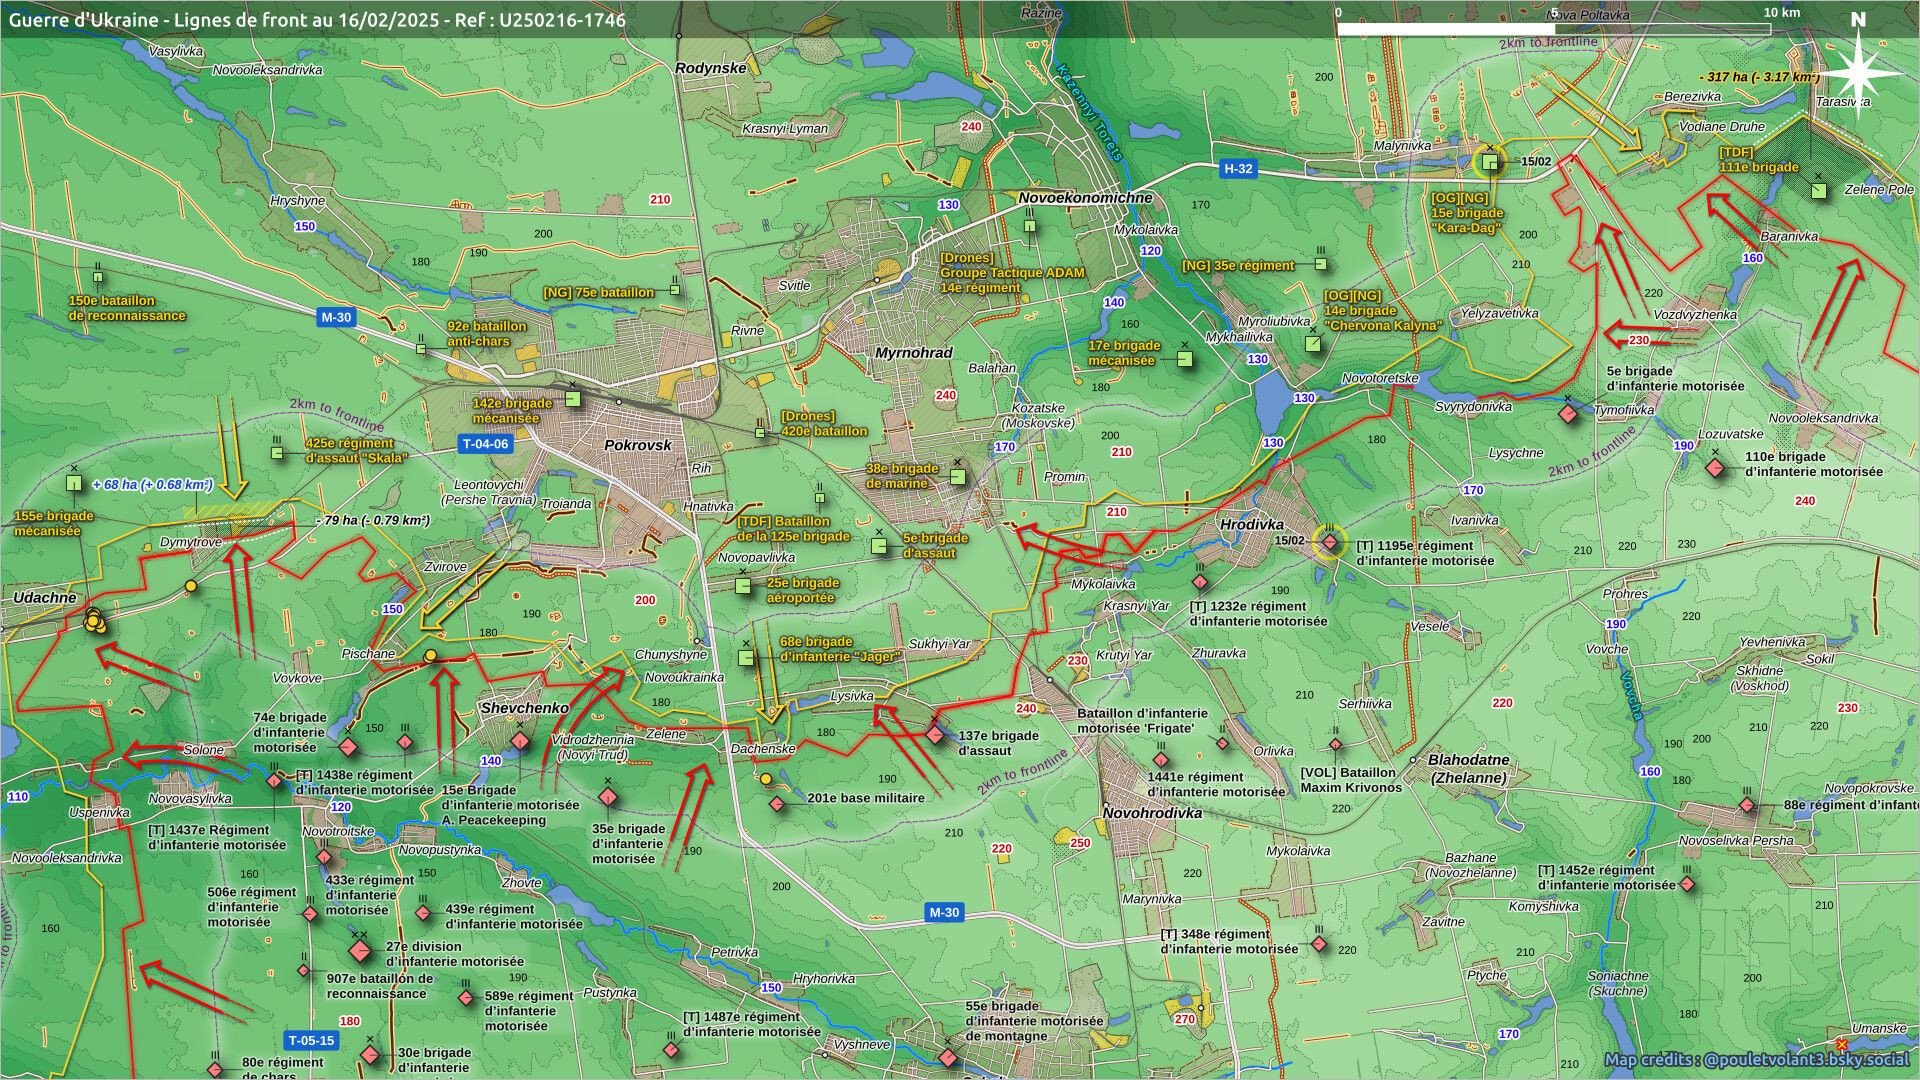
Task: Click the Shevchenko village label
Action: [x=525, y=708]
